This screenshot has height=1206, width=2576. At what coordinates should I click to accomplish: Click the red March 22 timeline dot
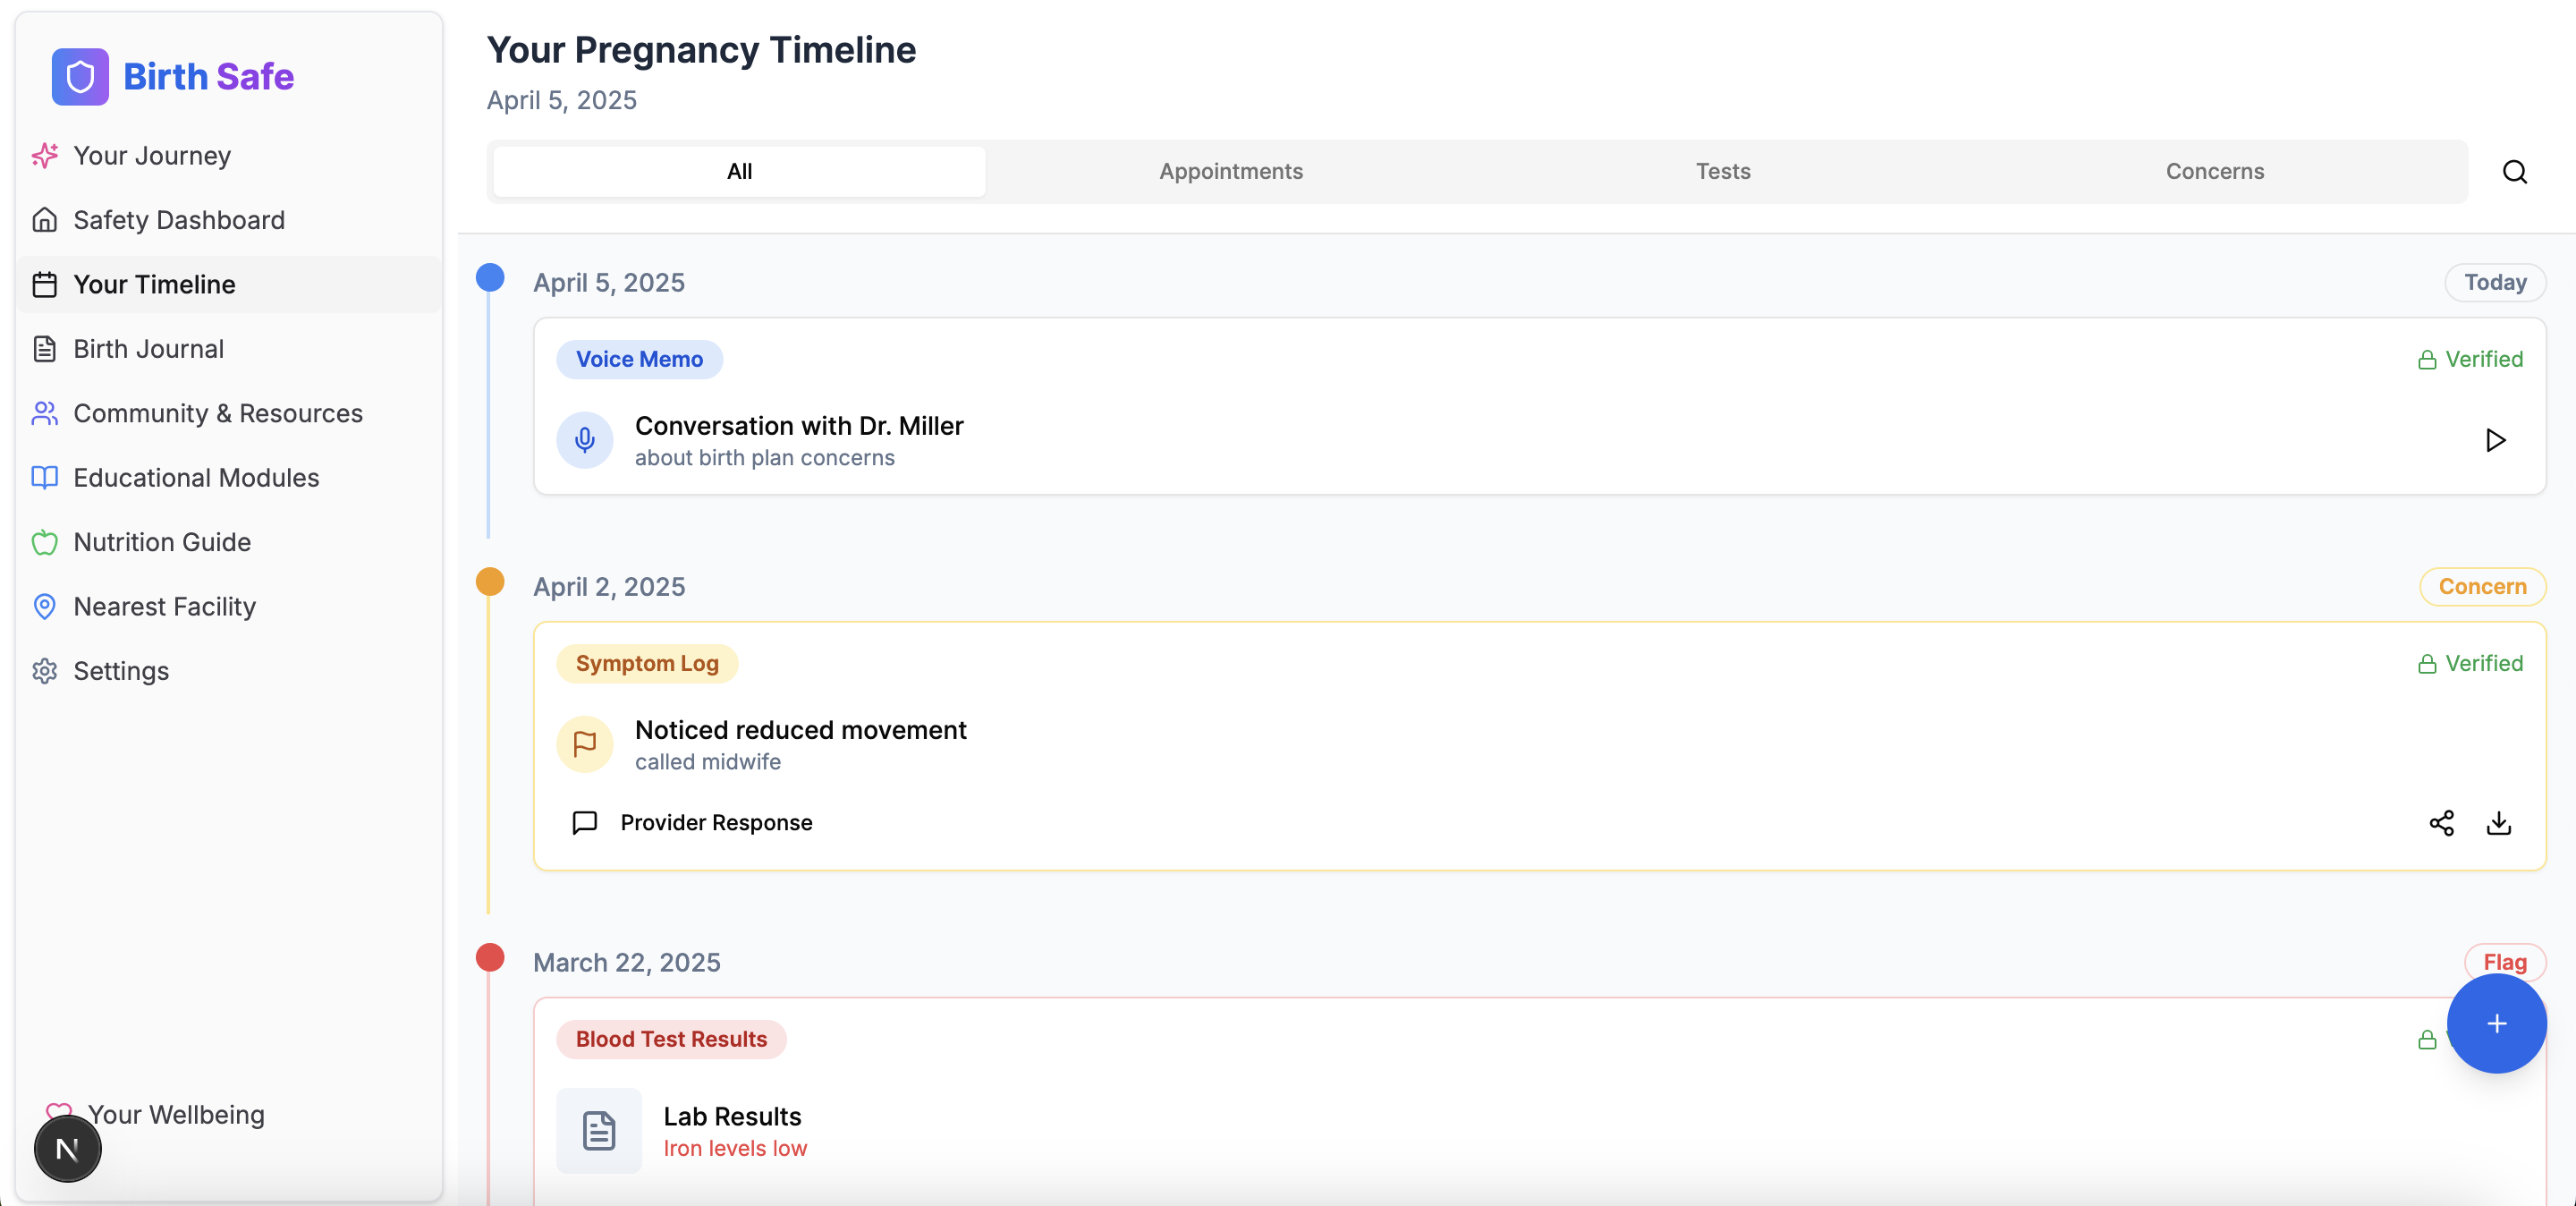[x=490, y=958]
